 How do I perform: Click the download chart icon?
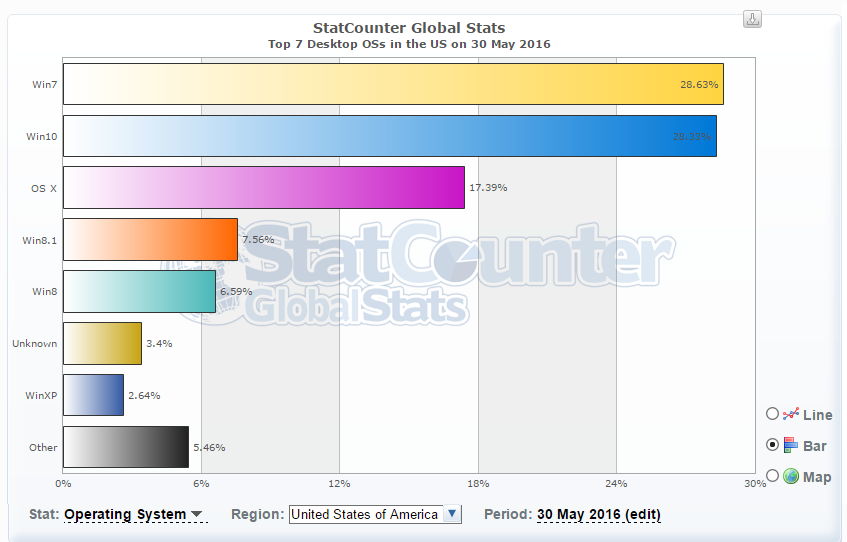point(752,19)
